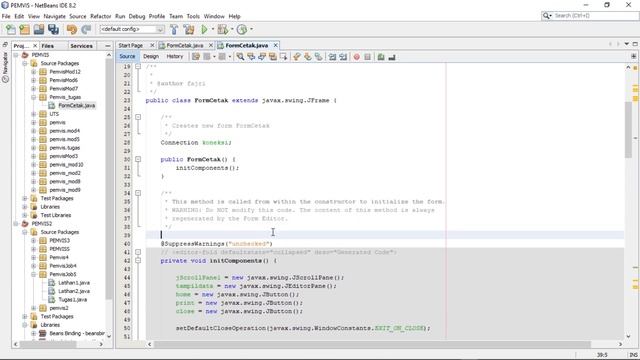The image size is (640, 360).
Task: Click the Stop Macro Recording icon
Action: tap(367, 57)
